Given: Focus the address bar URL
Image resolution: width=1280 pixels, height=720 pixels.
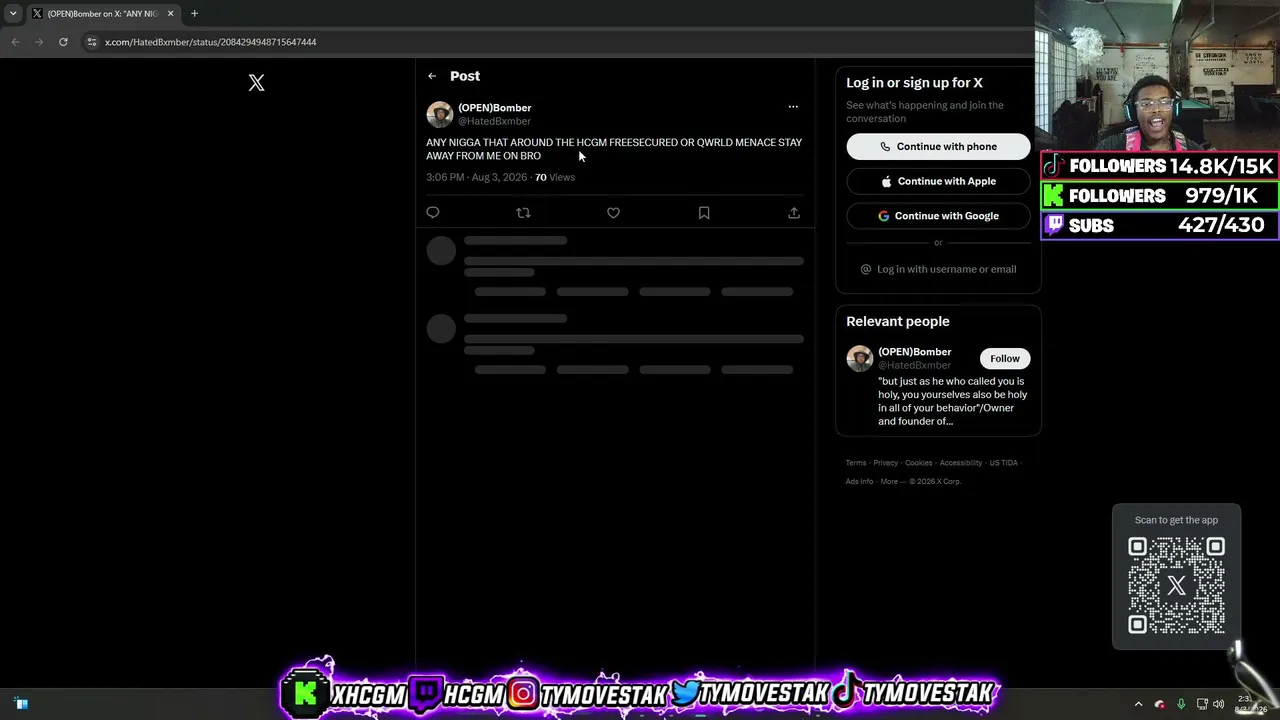Looking at the screenshot, I should click(x=210, y=42).
